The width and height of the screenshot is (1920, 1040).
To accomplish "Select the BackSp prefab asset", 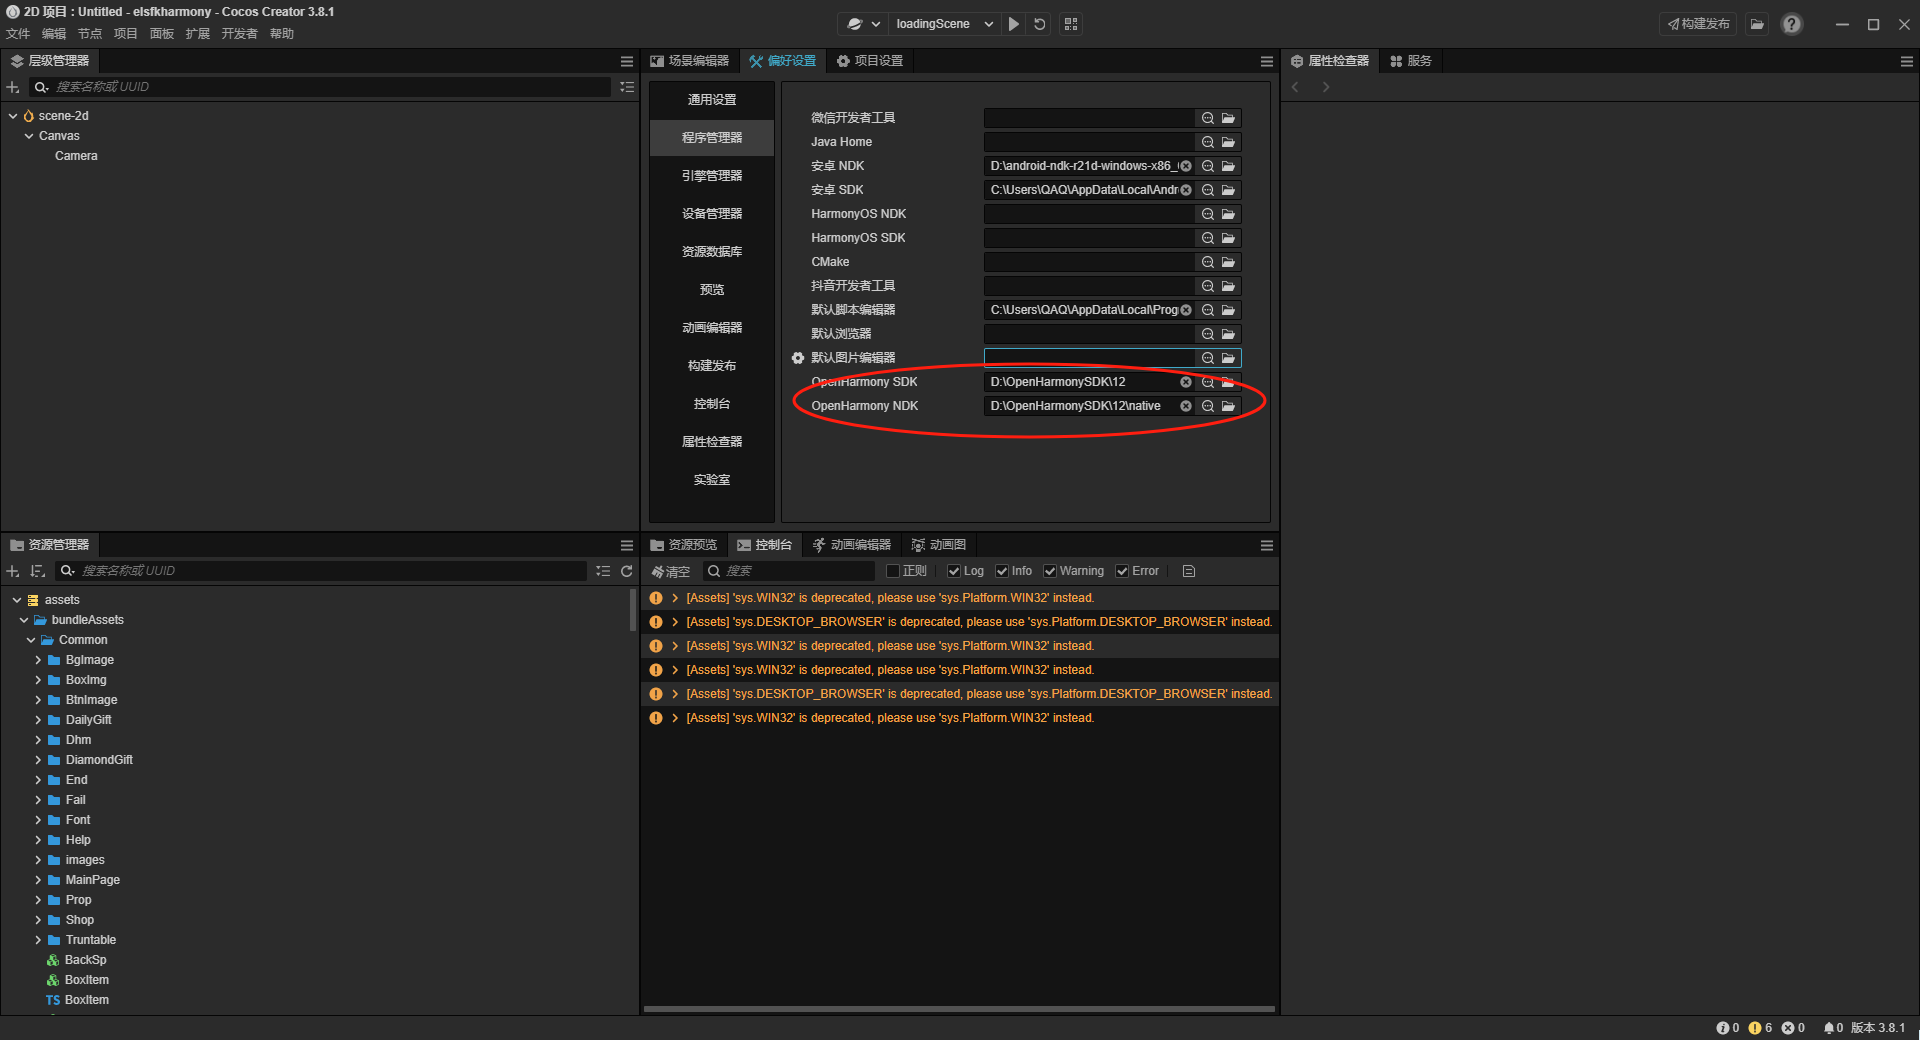I will click(x=85, y=960).
